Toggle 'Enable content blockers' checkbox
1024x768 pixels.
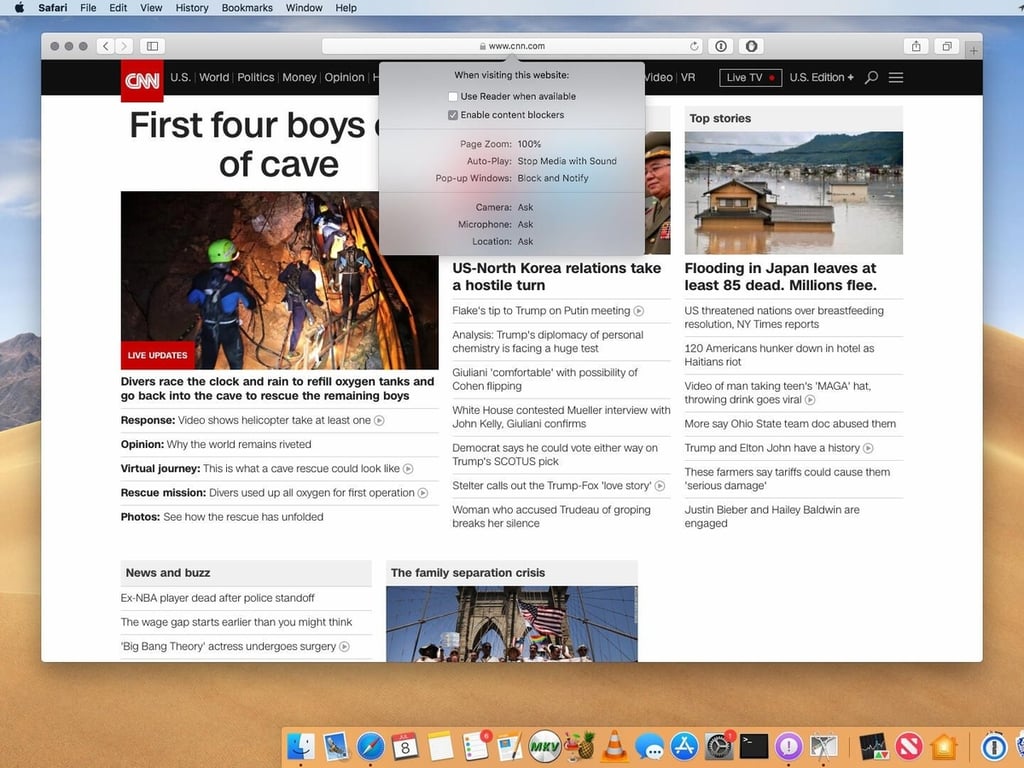453,115
